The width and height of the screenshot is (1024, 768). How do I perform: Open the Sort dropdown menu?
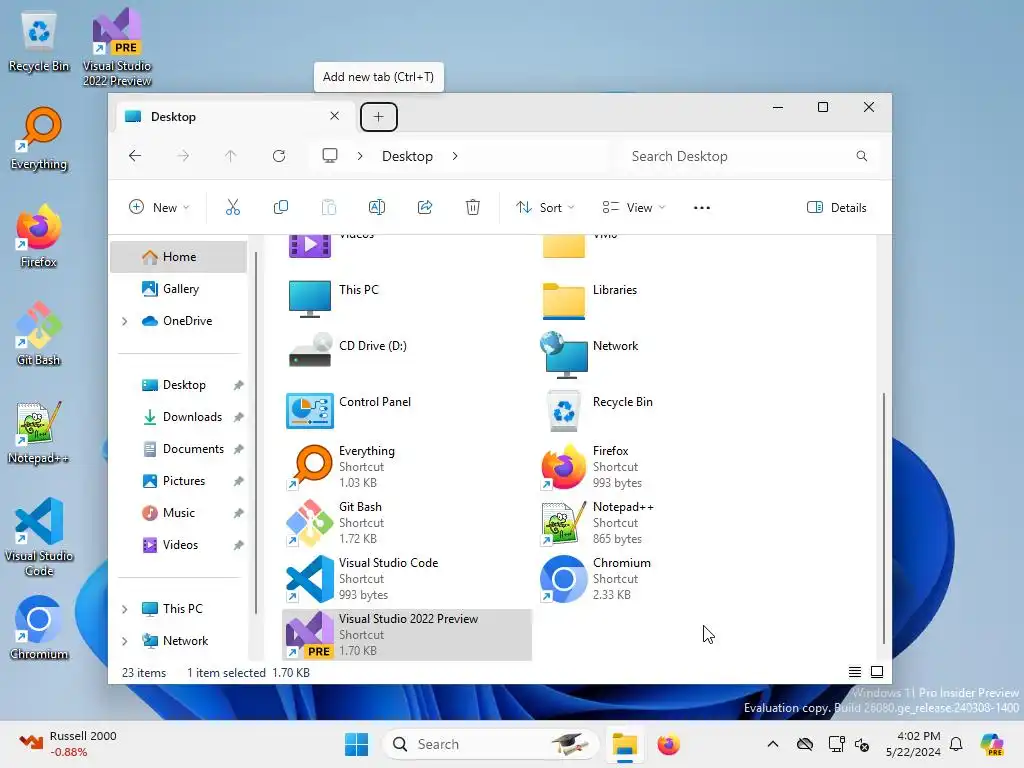pos(545,208)
